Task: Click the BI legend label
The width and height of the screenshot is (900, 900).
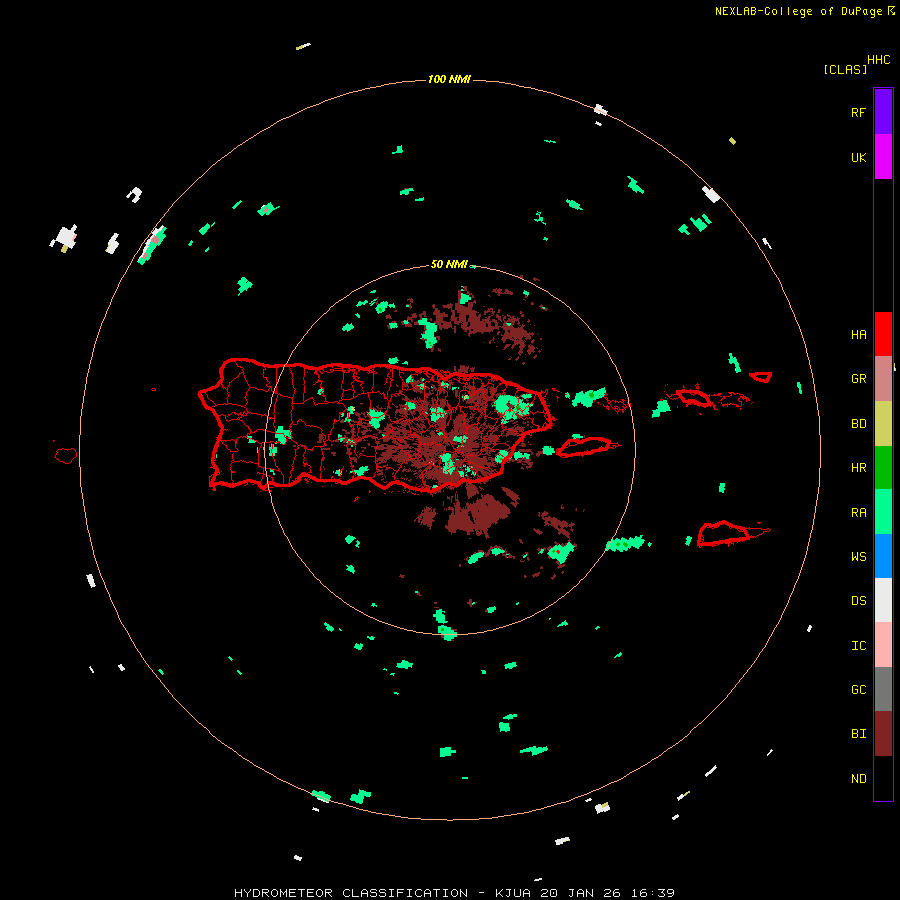Action: coord(858,734)
